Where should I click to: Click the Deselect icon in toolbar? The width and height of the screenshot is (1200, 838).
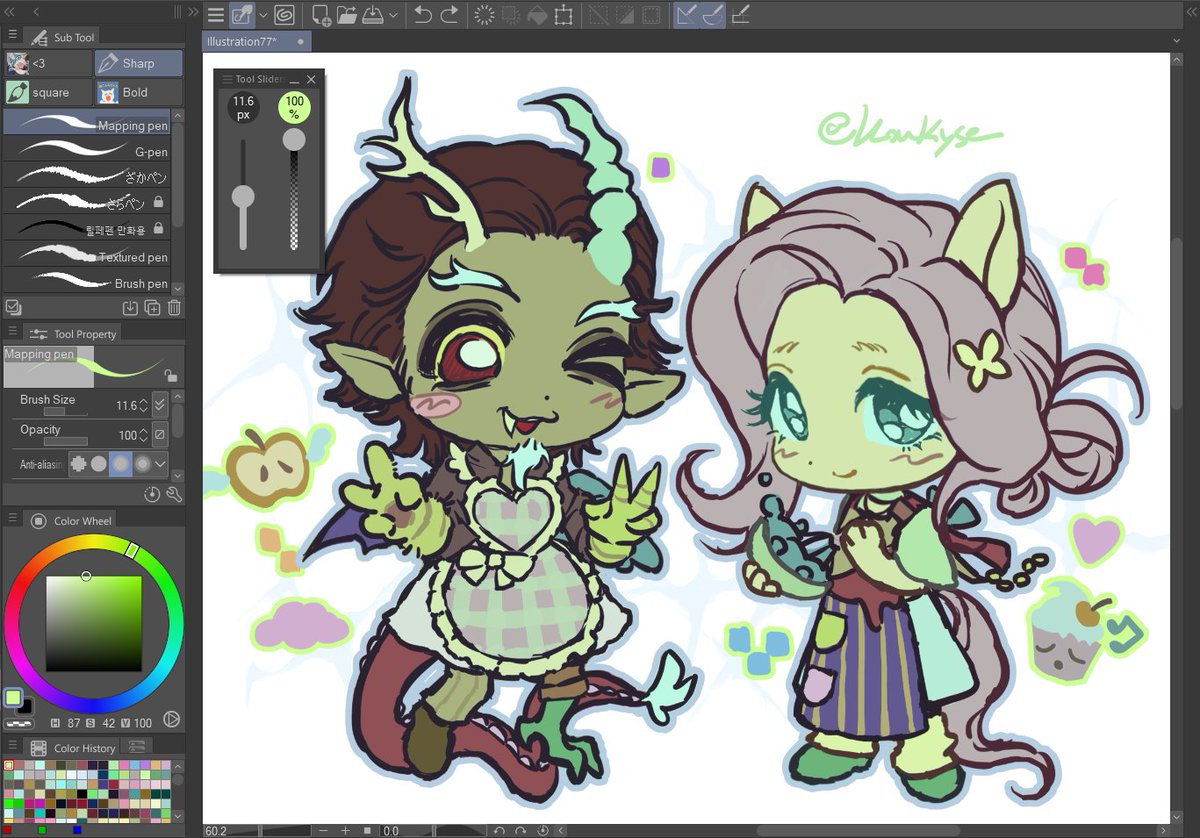(598, 15)
